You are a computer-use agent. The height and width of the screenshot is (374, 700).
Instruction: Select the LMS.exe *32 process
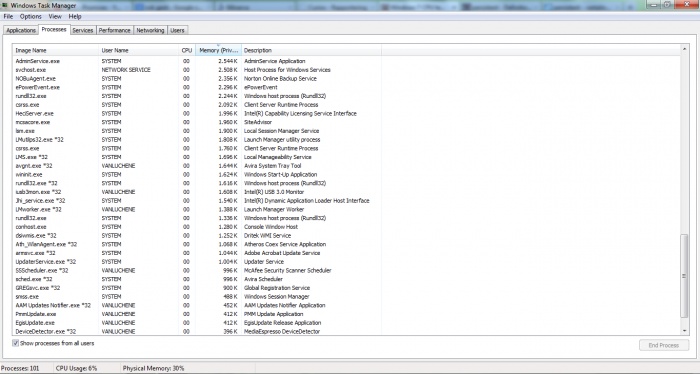click(346, 157)
